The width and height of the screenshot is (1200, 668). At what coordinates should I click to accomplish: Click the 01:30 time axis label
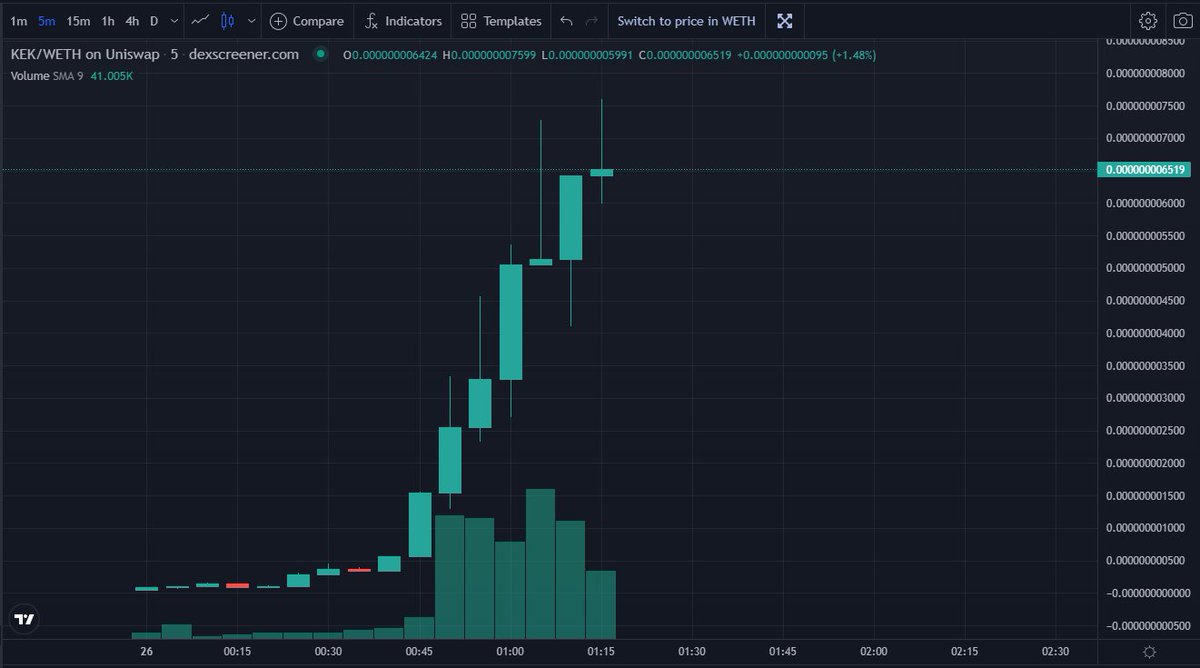click(x=692, y=651)
